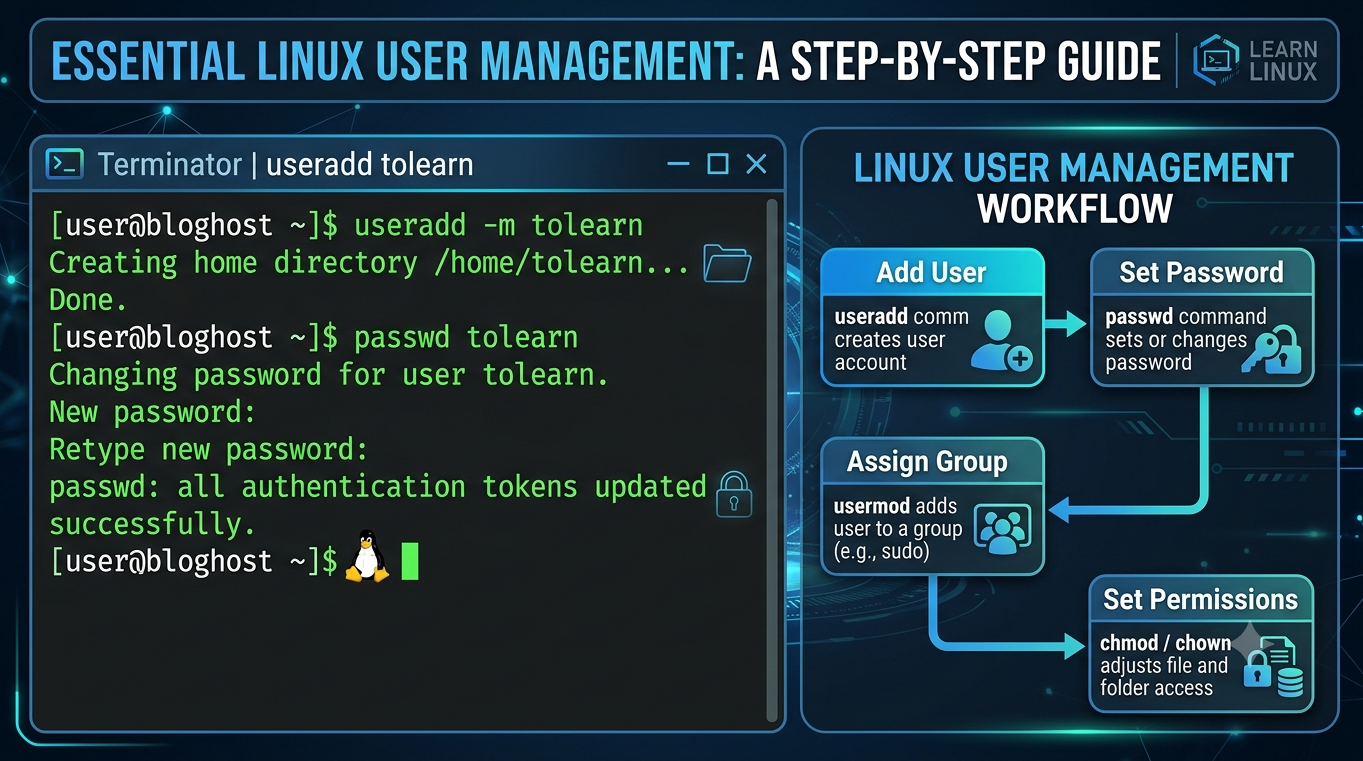Click the terminal's vertical scrollbar
Viewport: 1363px width, 761px height.
tap(771, 459)
